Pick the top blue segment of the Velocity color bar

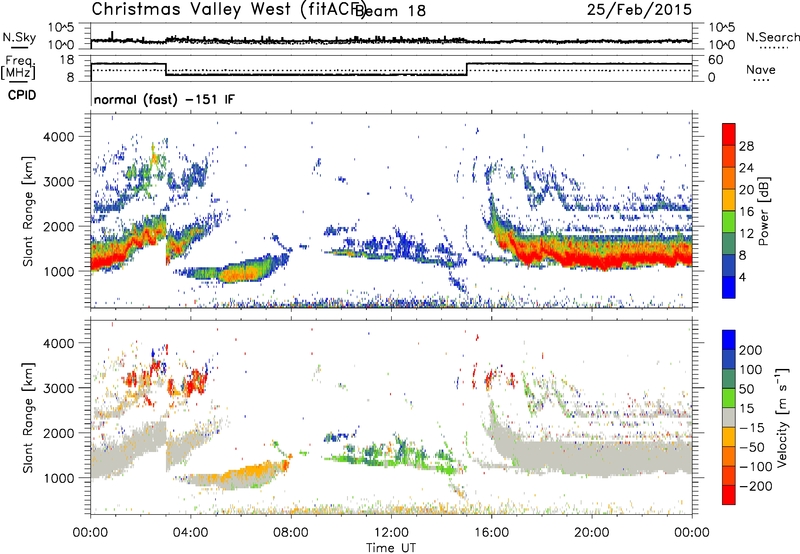point(729,340)
